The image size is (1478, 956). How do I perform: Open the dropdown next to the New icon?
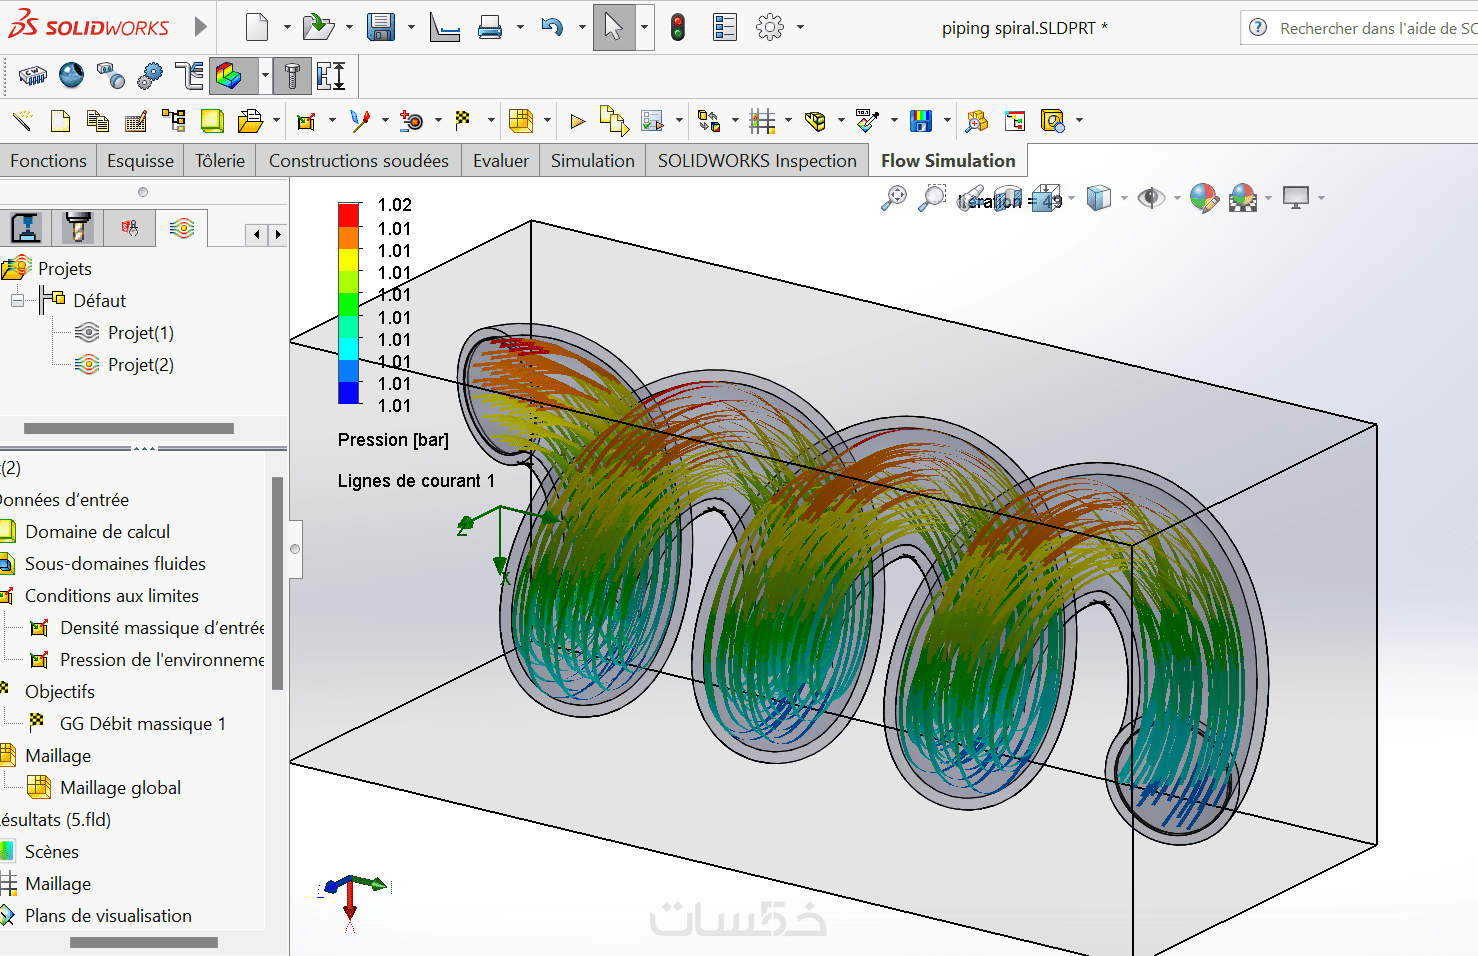tap(286, 27)
